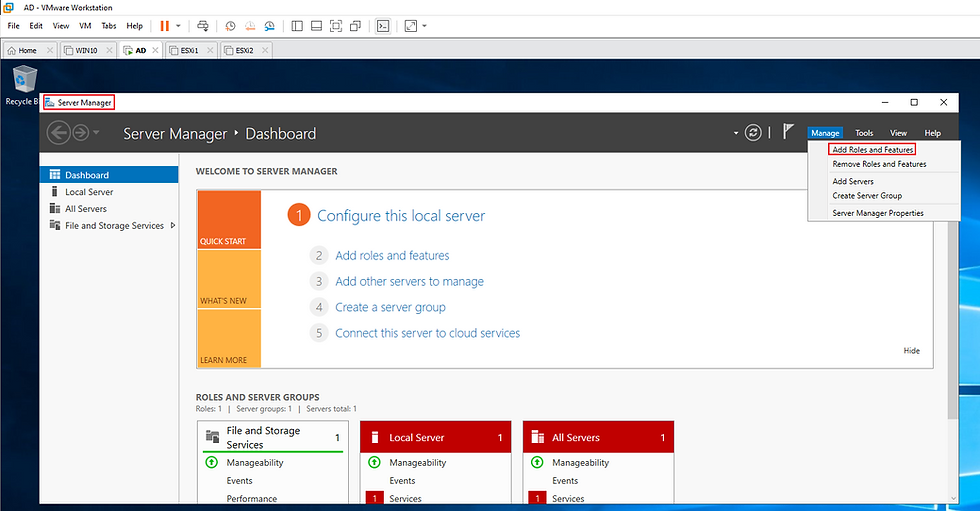980x511 pixels.
Task: Open Server Manager Tools menu
Action: tap(864, 133)
